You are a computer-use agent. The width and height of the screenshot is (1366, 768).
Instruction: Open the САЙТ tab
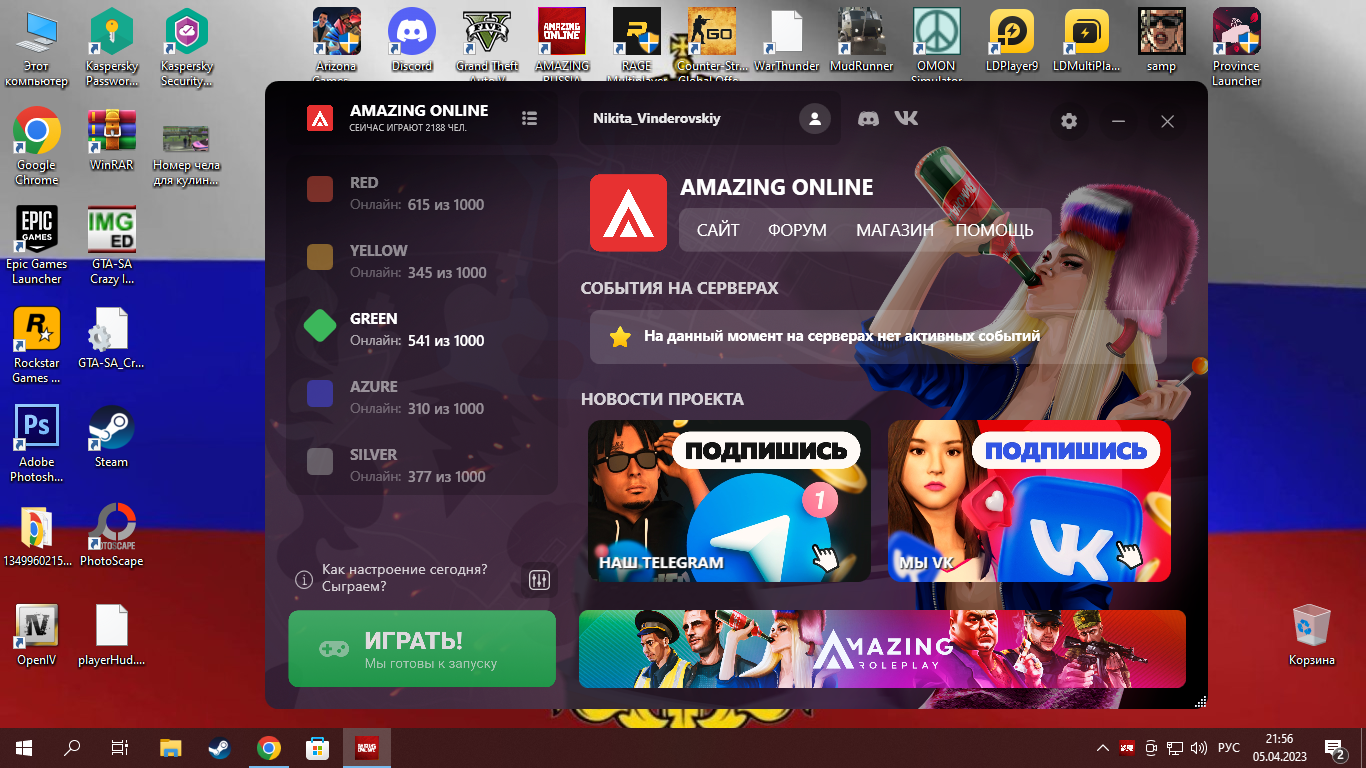[718, 230]
